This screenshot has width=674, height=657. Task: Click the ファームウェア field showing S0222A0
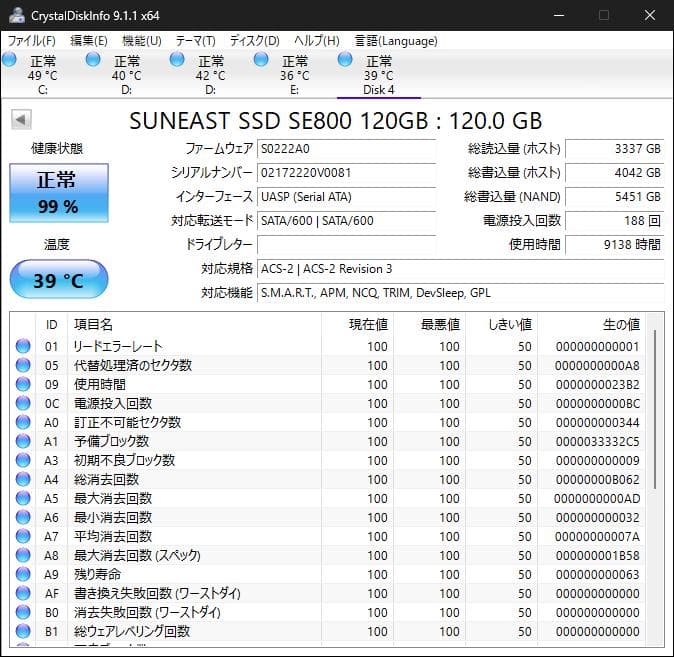coord(353,149)
